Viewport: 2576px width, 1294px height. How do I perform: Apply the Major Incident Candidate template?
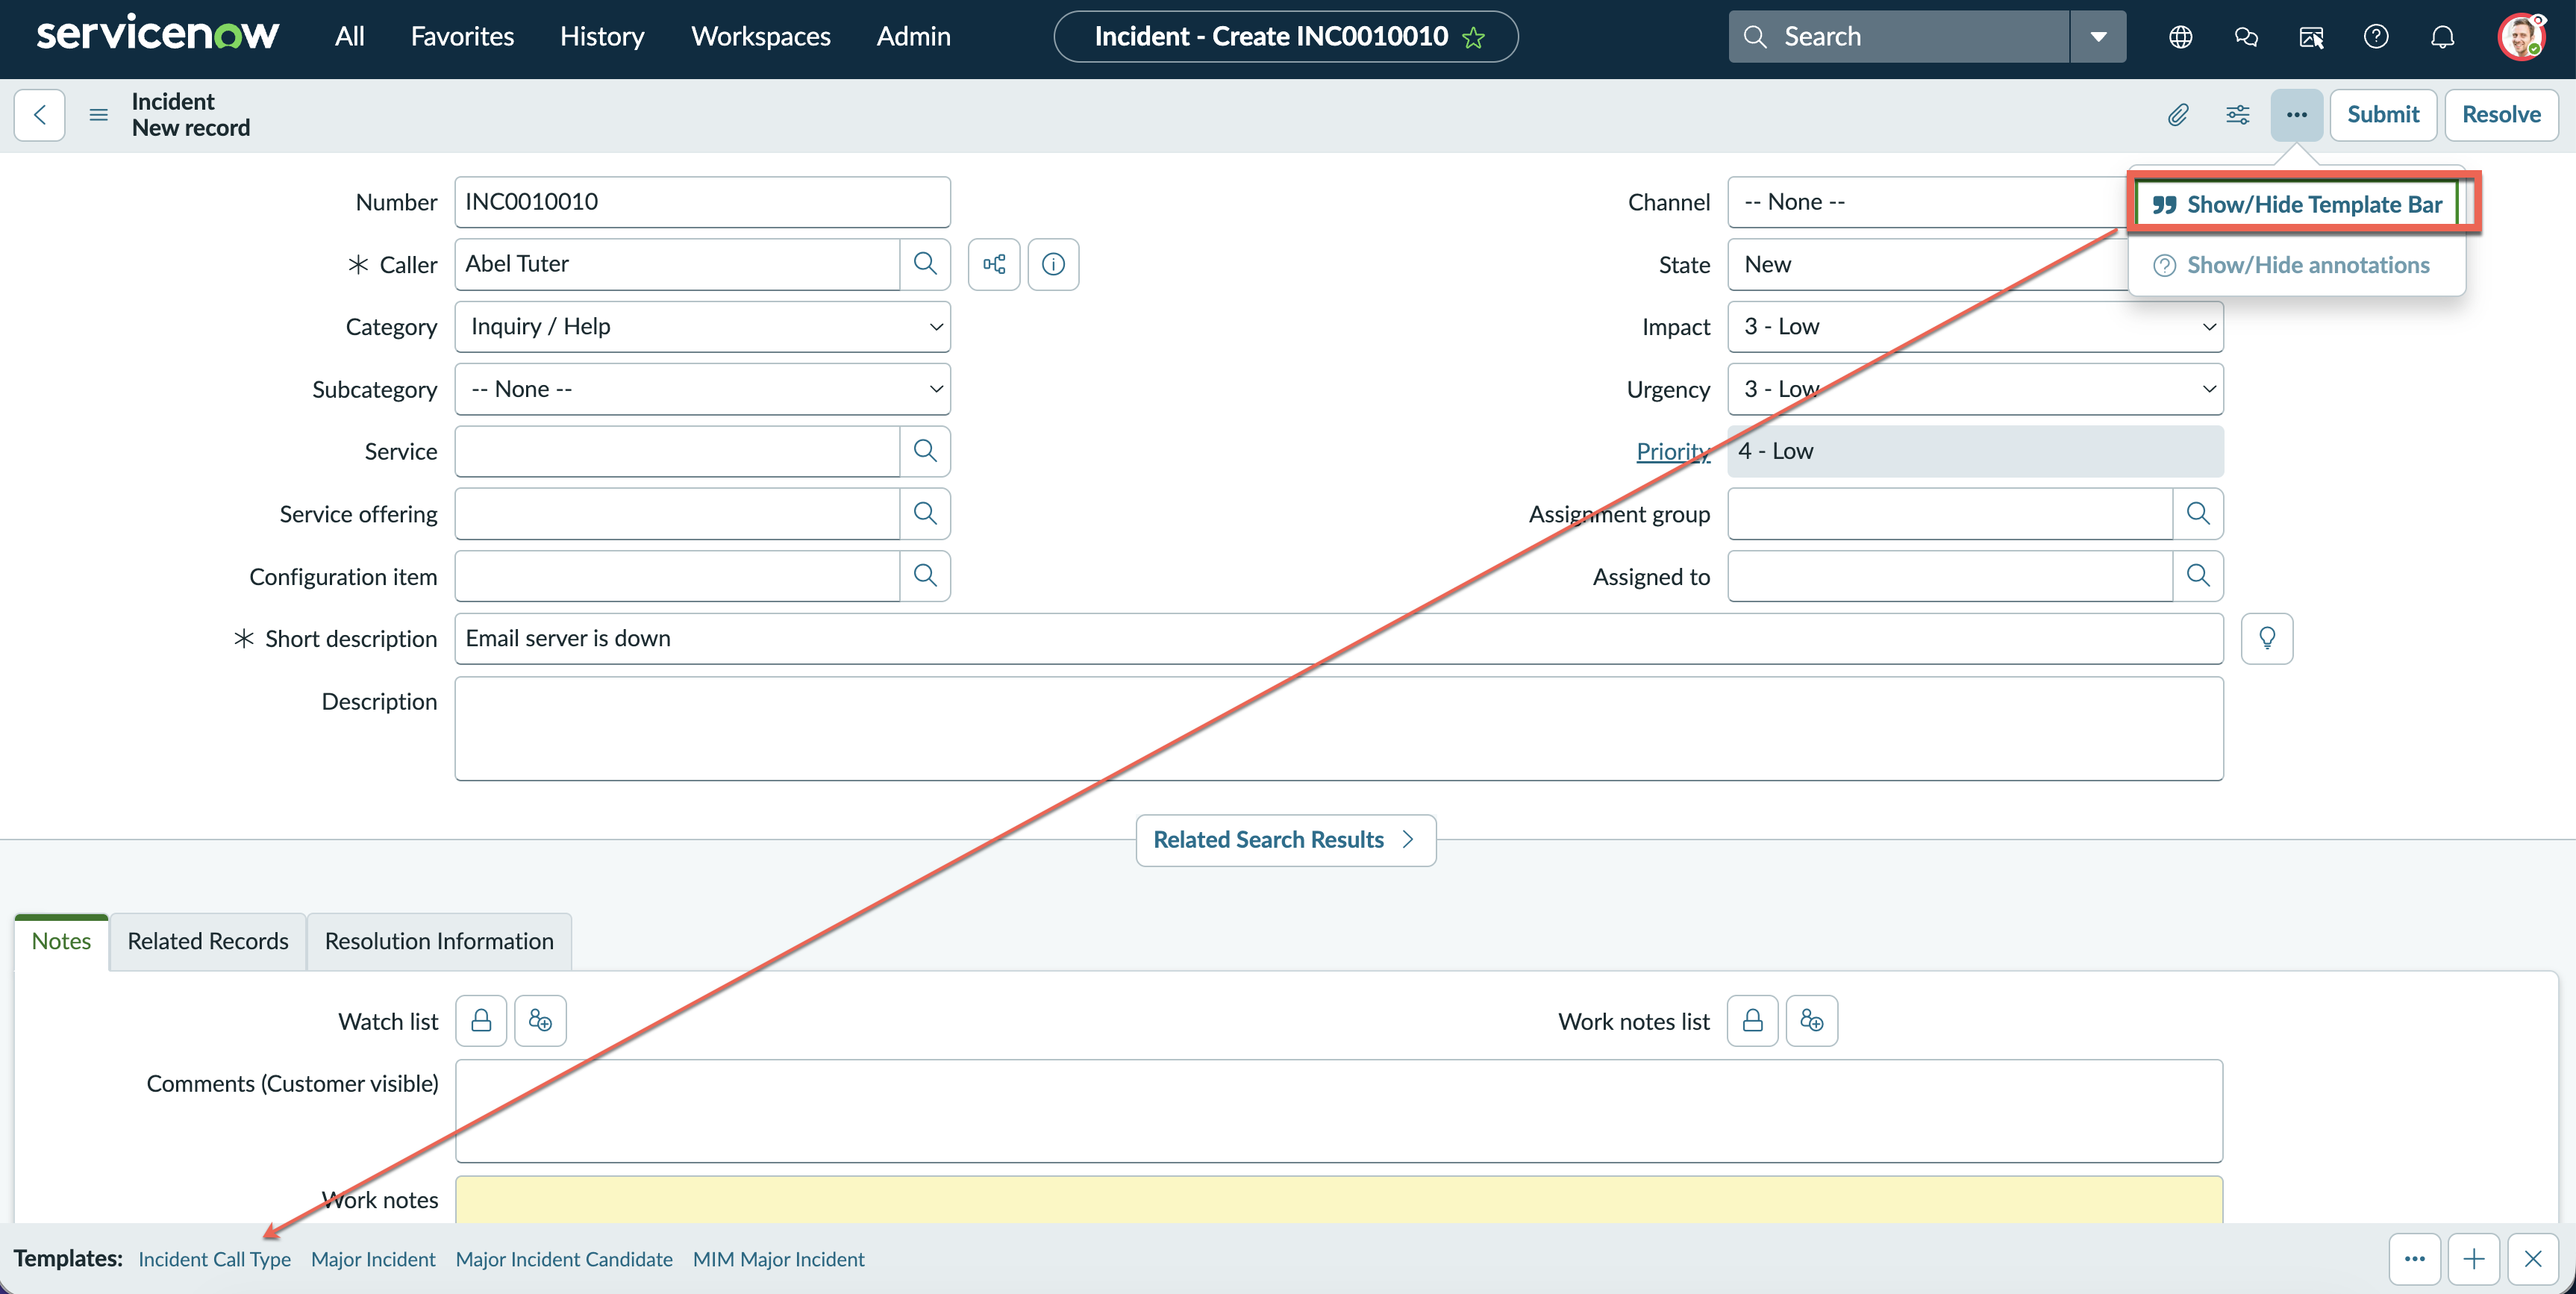point(564,1259)
